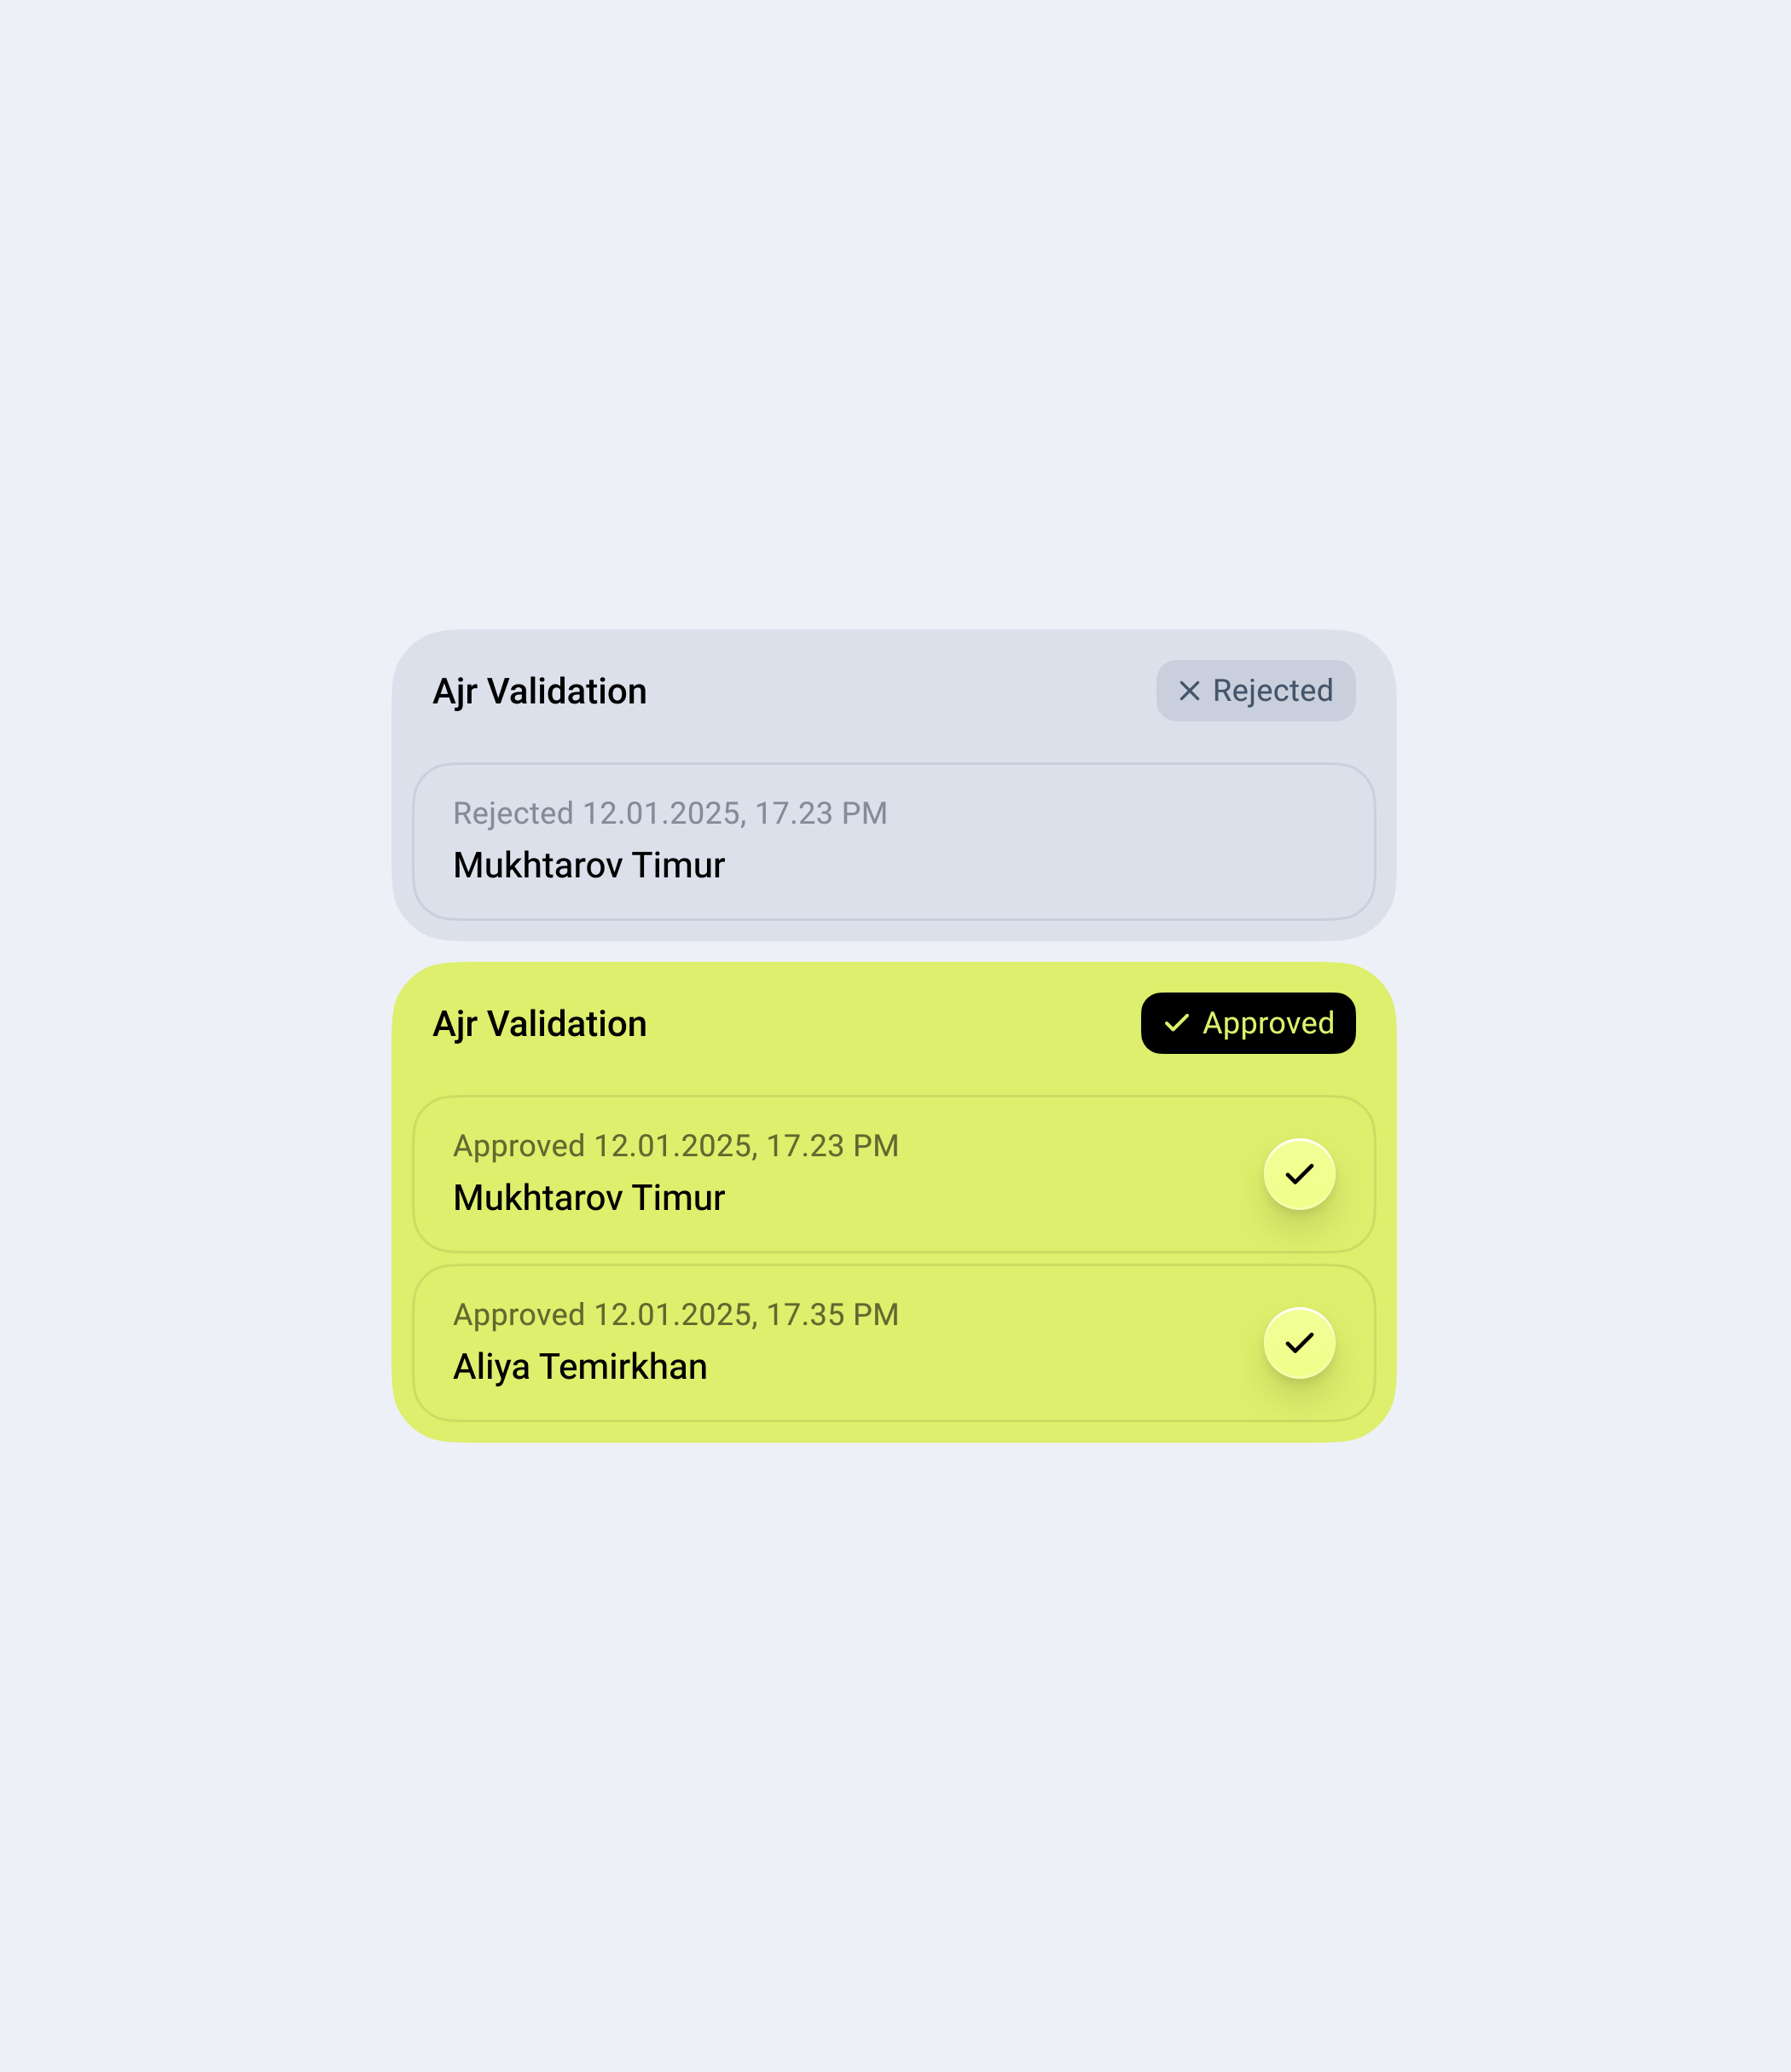Toggle the round checkmark beside Aliya Temirkhan

click(x=1299, y=1343)
